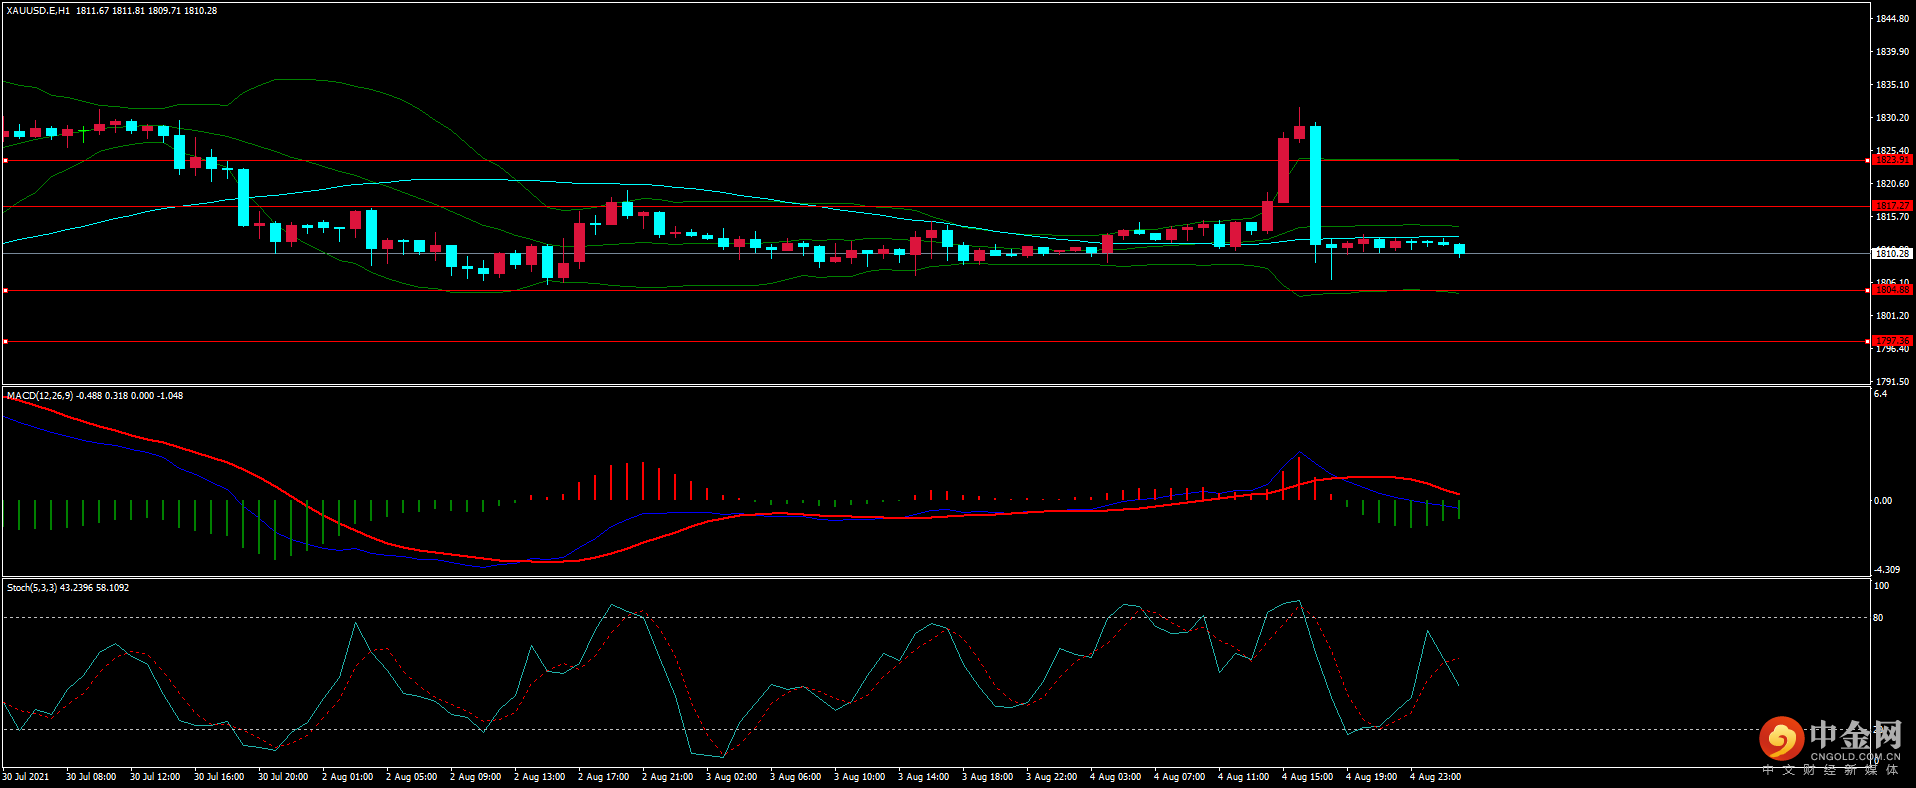
Task: Click the current price tag 1810.28
Action: [x=1891, y=254]
